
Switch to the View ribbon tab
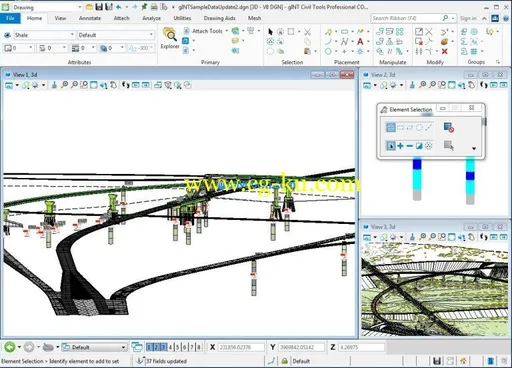[x=60, y=18]
